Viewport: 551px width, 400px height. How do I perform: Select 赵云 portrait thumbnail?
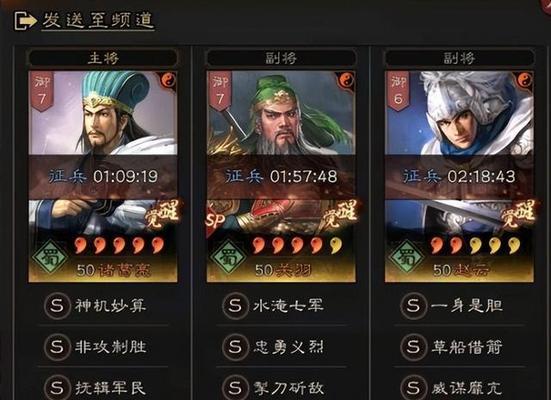point(459,113)
